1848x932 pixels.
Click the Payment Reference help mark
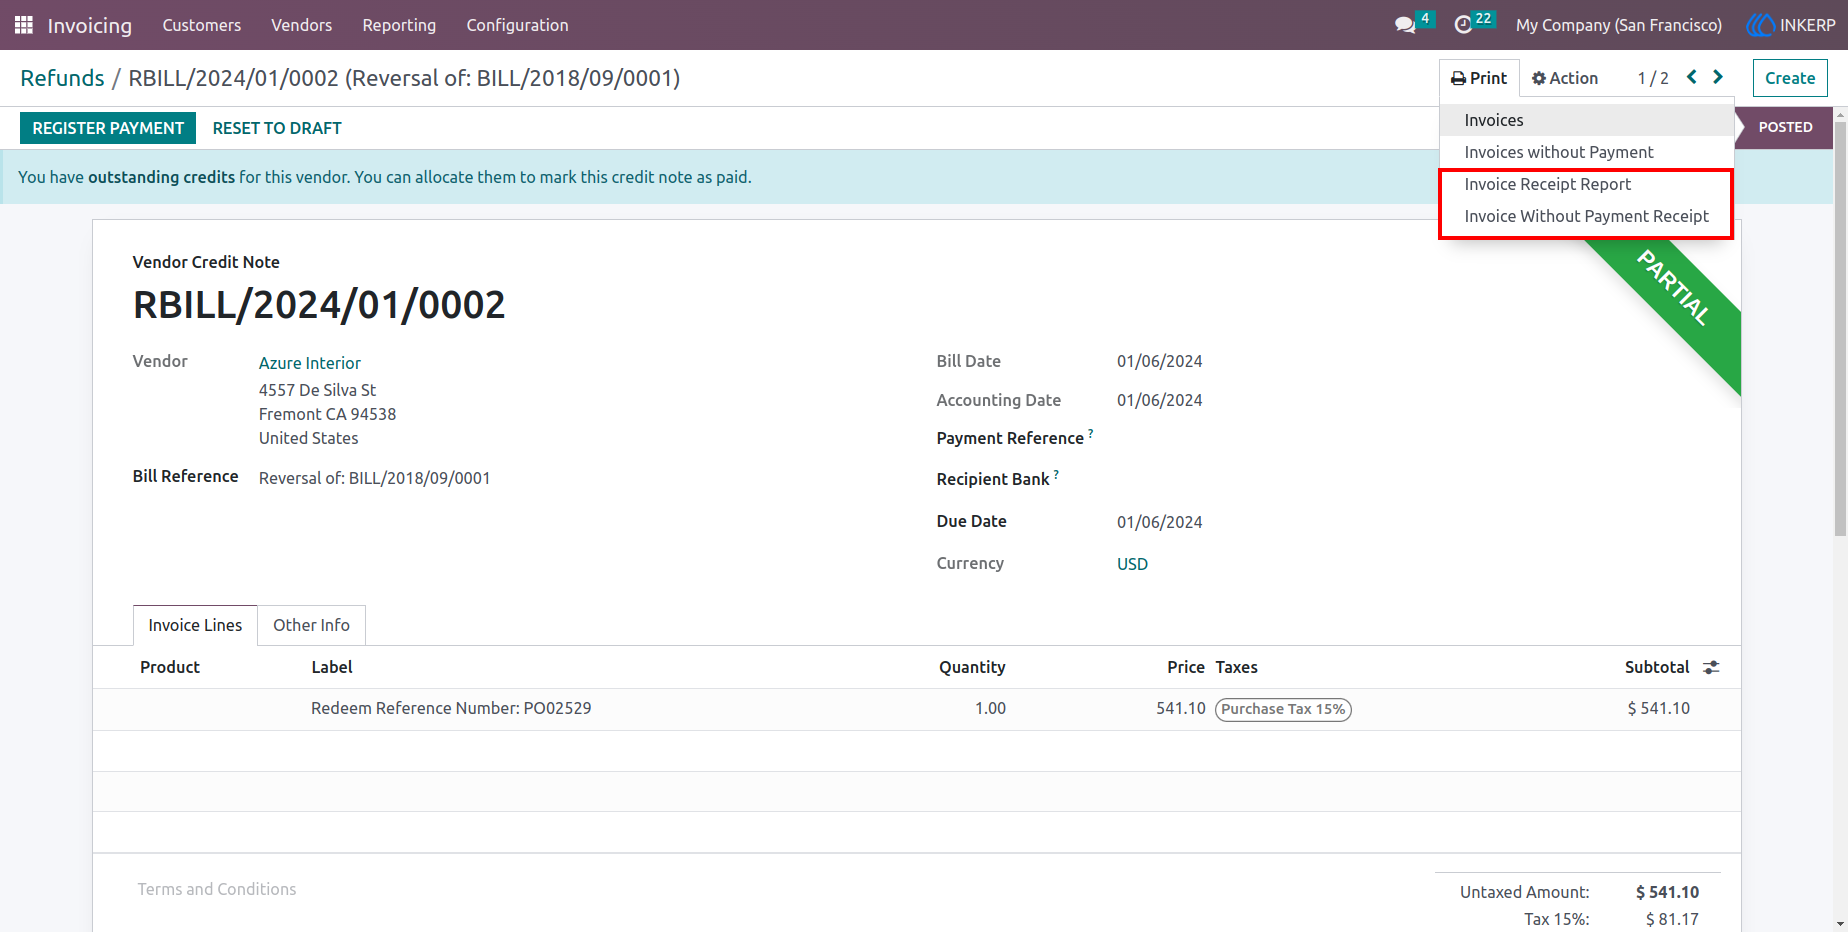tap(1090, 434)
